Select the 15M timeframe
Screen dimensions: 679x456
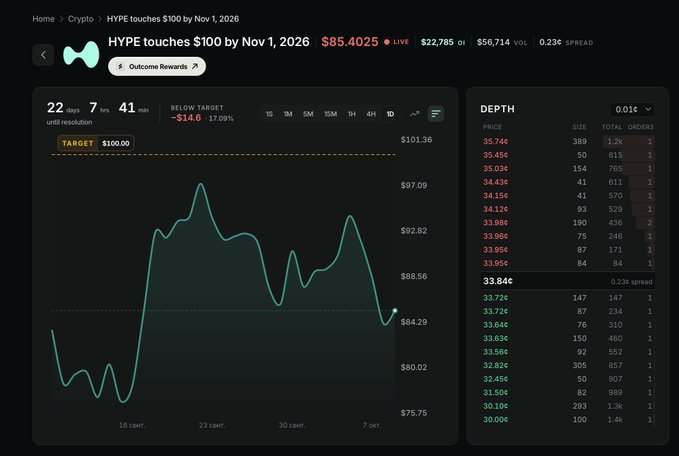click(330, 114)
